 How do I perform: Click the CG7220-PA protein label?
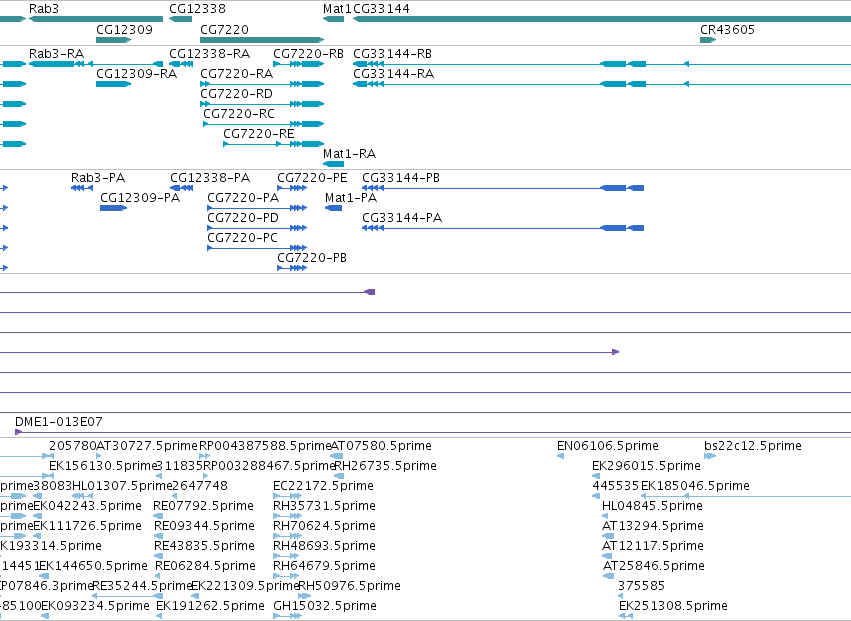point(243,198)
